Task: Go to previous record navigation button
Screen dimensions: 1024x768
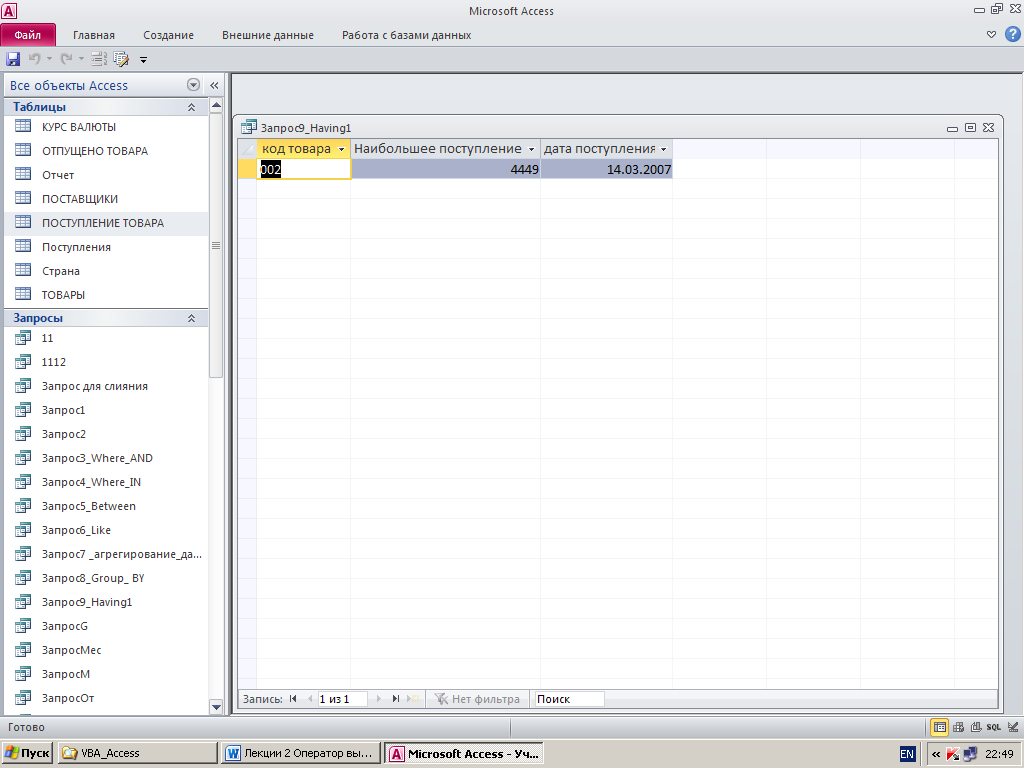Action: point(310,699)
